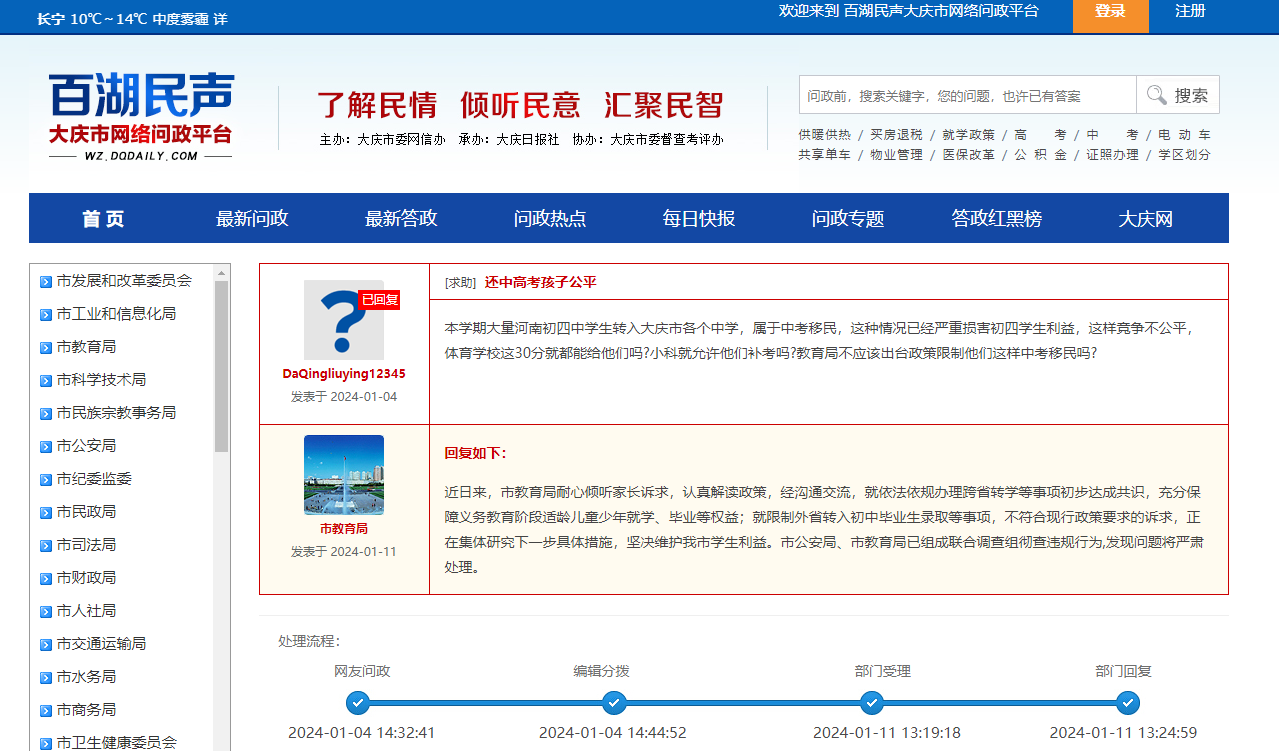Select 市交通运输局 in the department list
The height and width of the screenshot is (751, 1279).
101,644
